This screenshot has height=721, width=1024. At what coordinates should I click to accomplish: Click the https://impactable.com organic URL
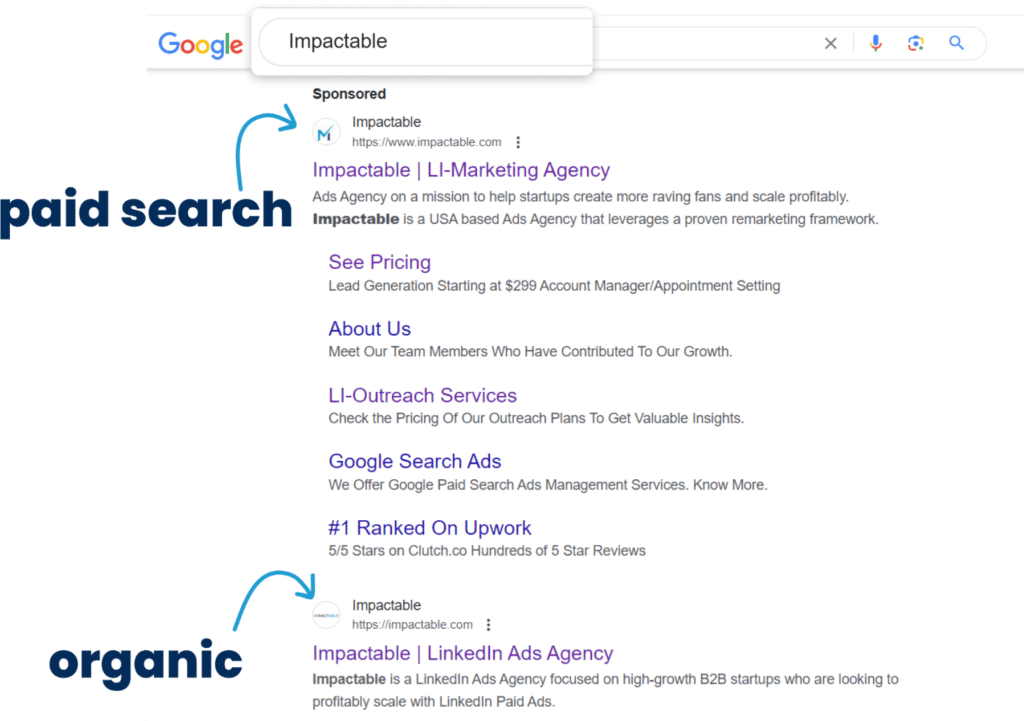(412, 625)
